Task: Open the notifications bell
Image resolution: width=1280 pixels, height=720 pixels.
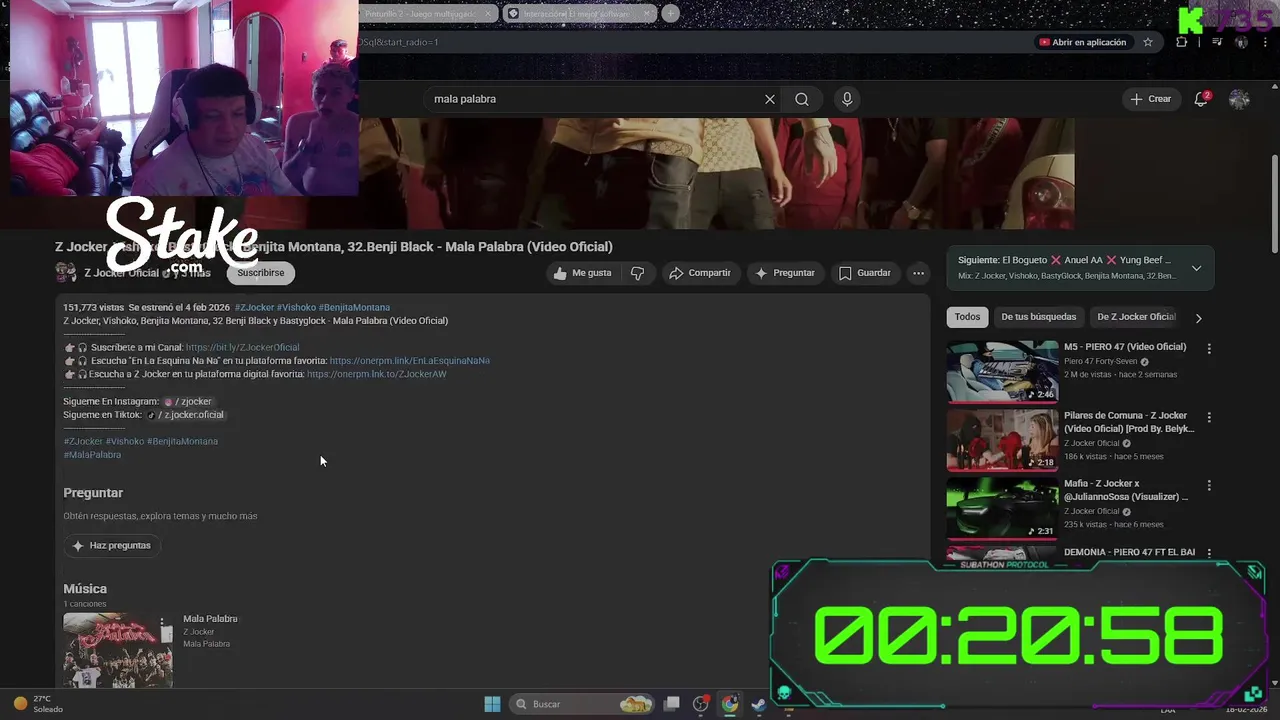Action: [x=1201, y=99]
